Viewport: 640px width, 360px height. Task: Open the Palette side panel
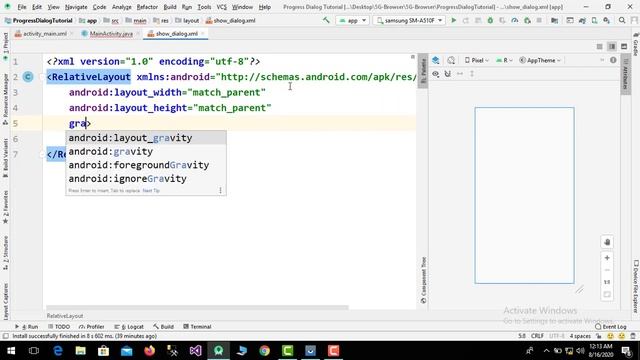(x=423, y=70)
